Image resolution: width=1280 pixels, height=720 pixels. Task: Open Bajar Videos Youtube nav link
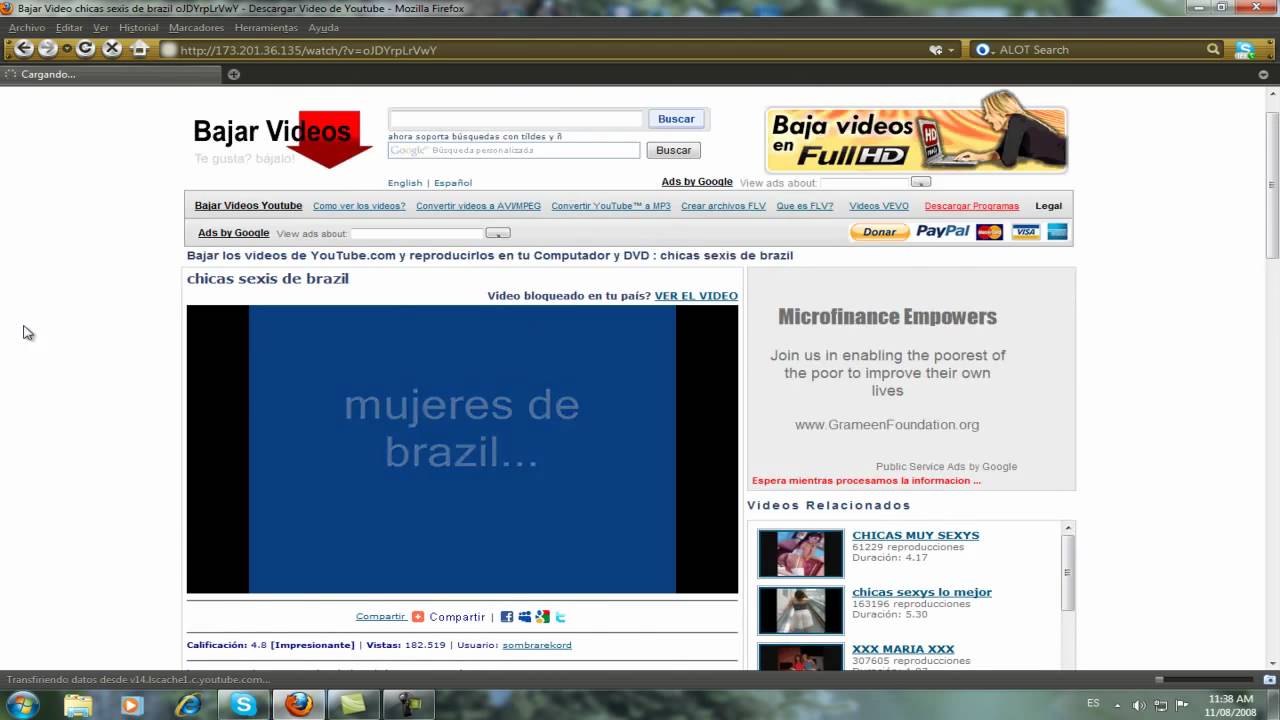point(248,206)
